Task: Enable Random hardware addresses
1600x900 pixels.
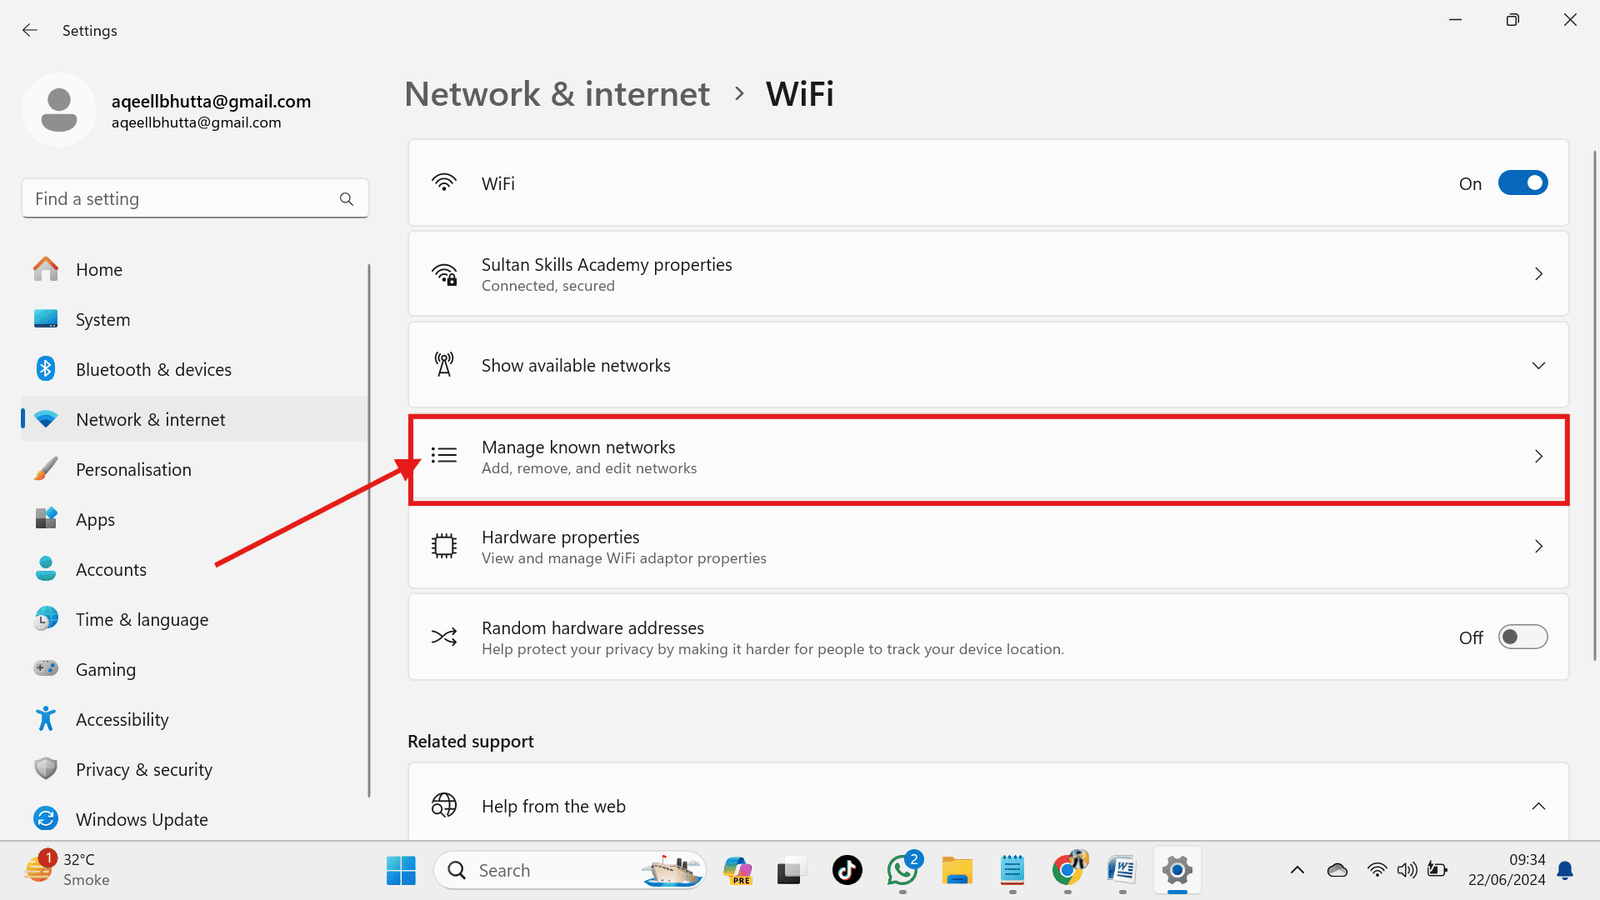Action: pyautogui.click(x=1522, y=636)
